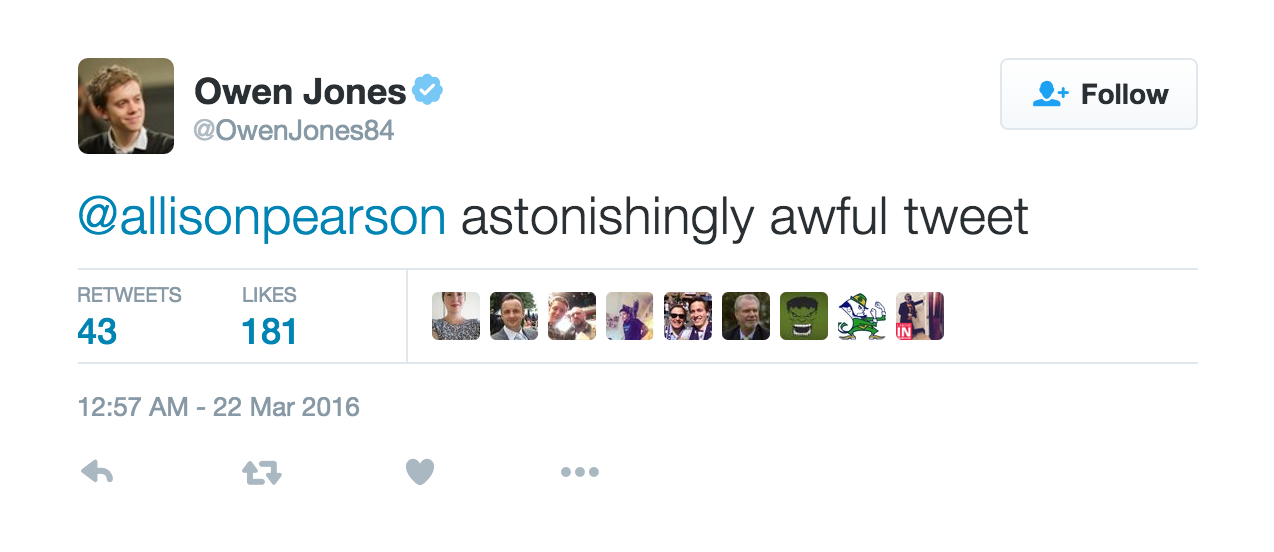
Task: Select the second liker avatar, man in gray suit
Action: pos(514,316)
